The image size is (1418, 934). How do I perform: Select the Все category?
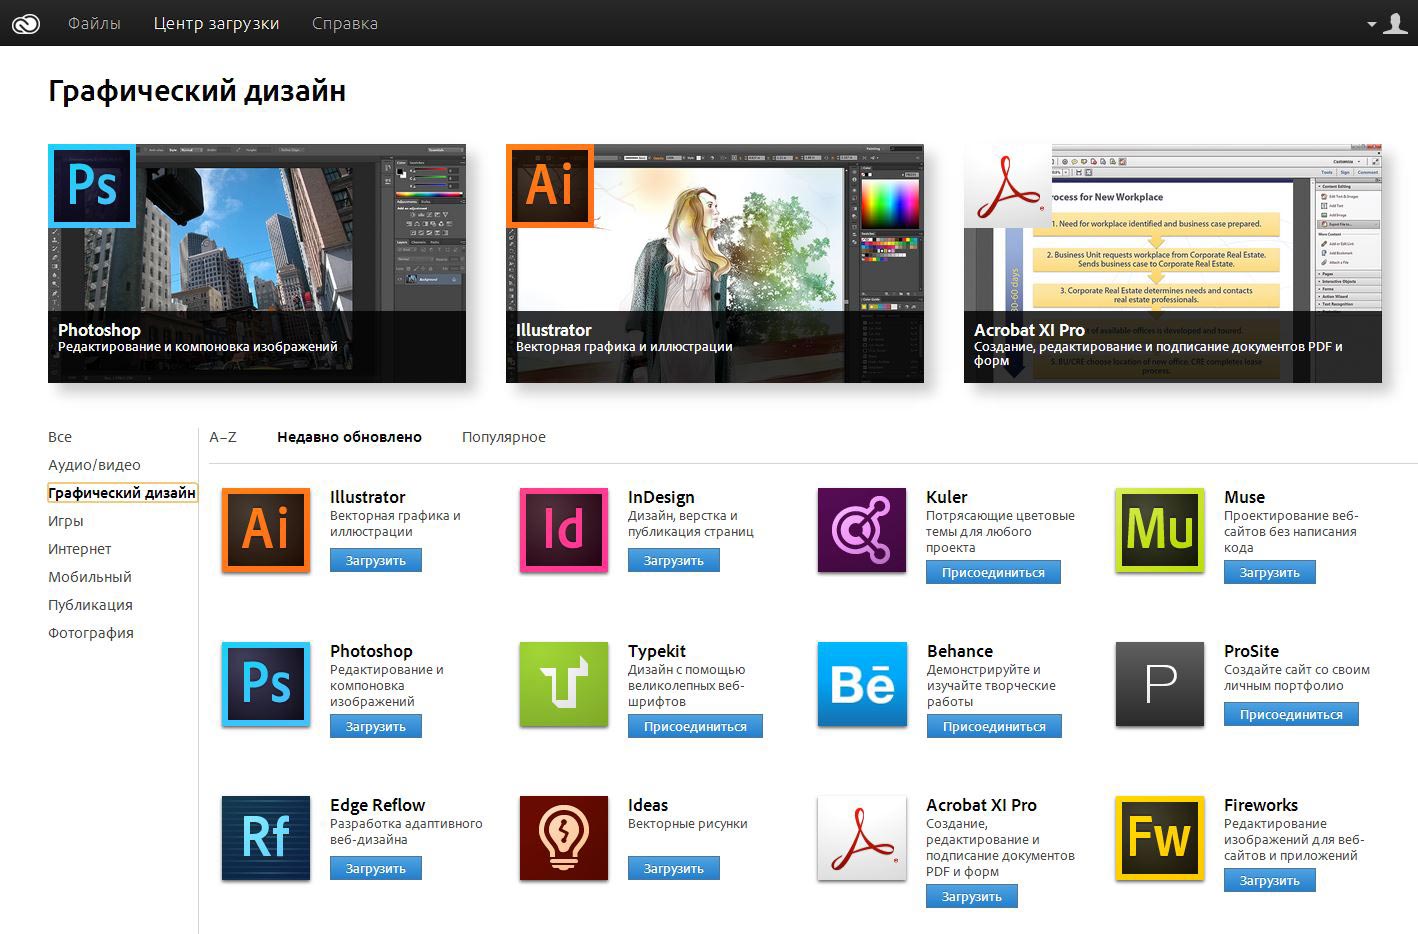point(60,437)
